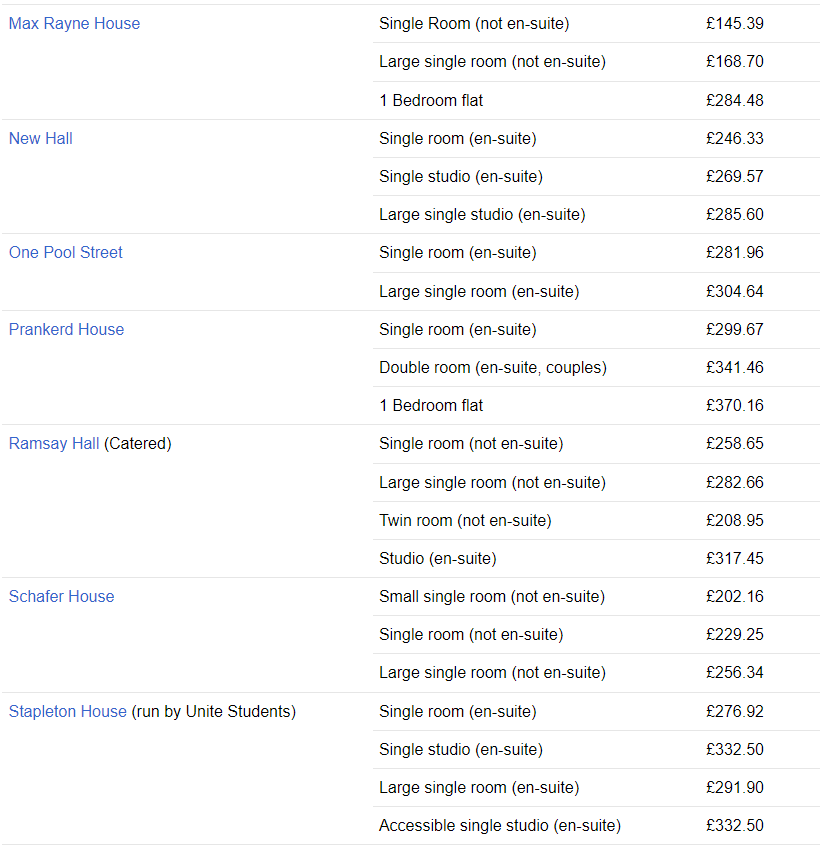Image resolution: width=826 pixels, height=847 pixels.
Task: Open the Stapleton House link
Action: click(68, 711)
